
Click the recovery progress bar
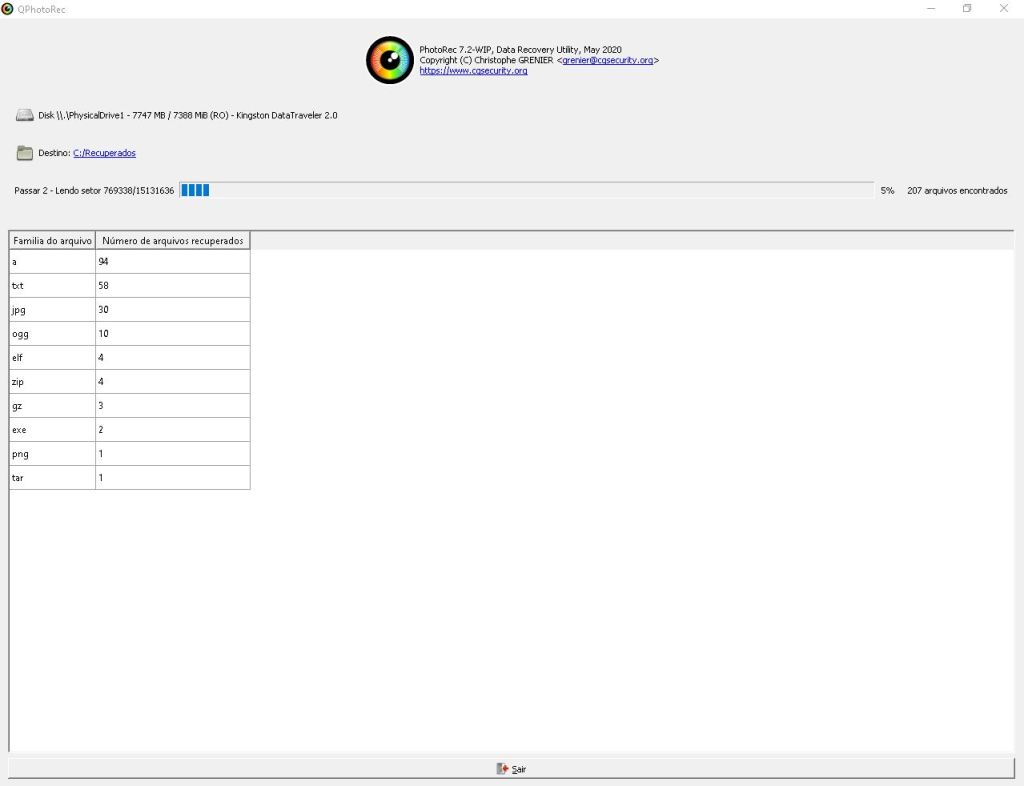coord(526,190)
